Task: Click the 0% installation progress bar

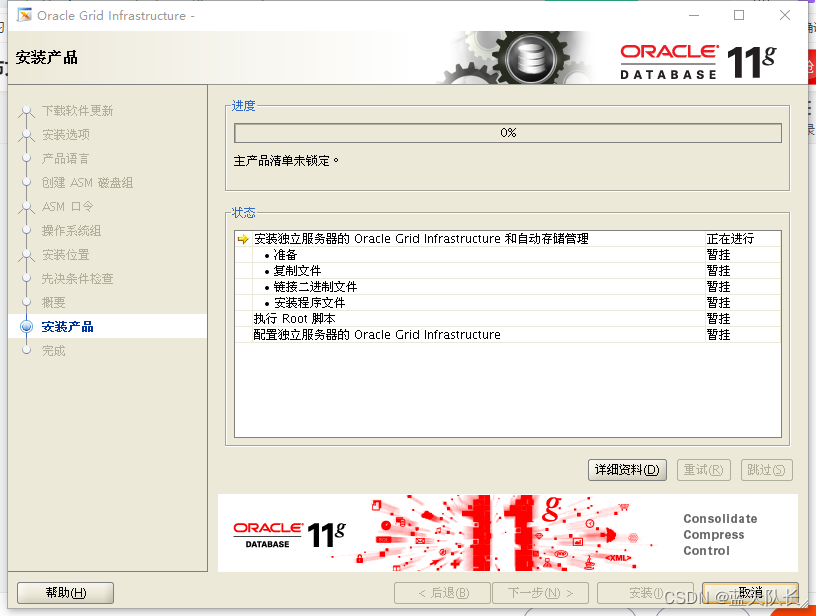Action: click(507, 133)
